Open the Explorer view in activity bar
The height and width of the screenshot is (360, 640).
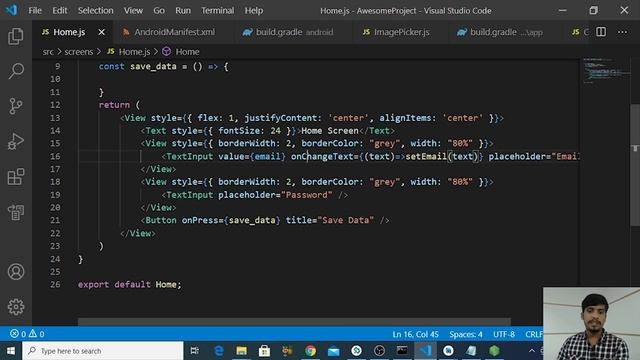16,36
